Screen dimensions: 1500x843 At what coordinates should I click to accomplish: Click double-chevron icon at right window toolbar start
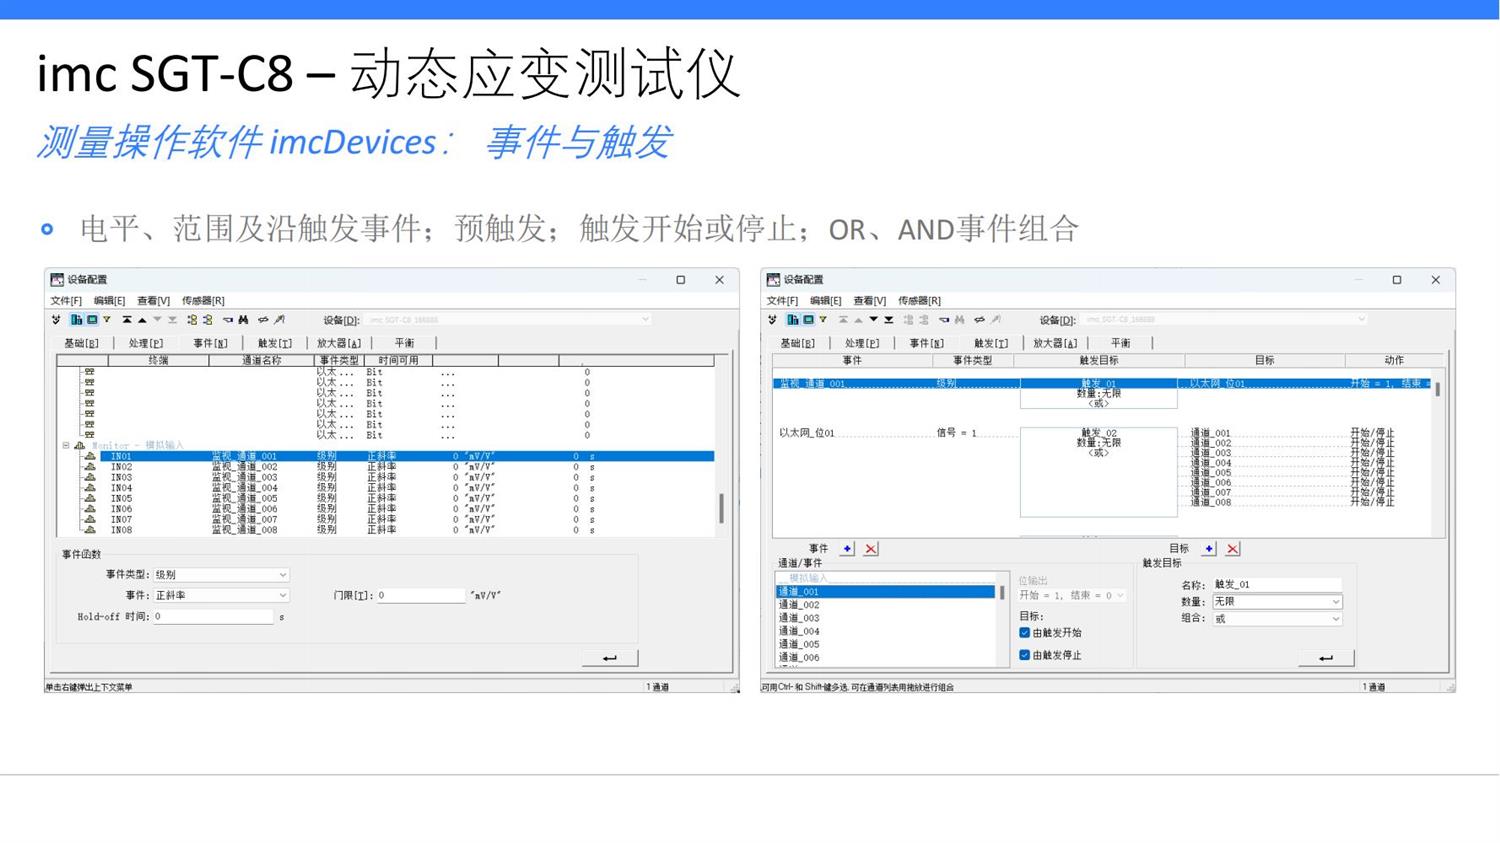coord(772,320)
